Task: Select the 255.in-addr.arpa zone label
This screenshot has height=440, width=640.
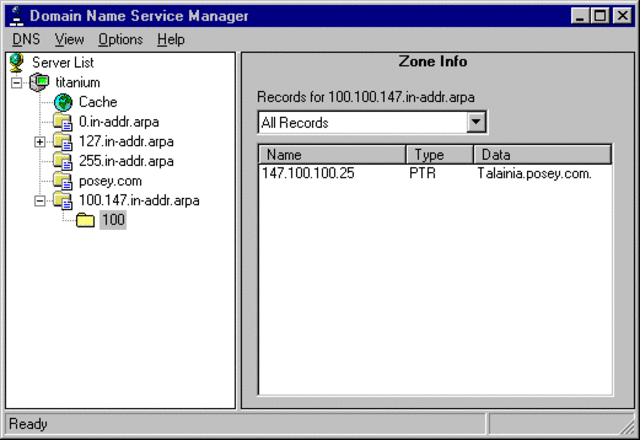Action: pos(126,161)
